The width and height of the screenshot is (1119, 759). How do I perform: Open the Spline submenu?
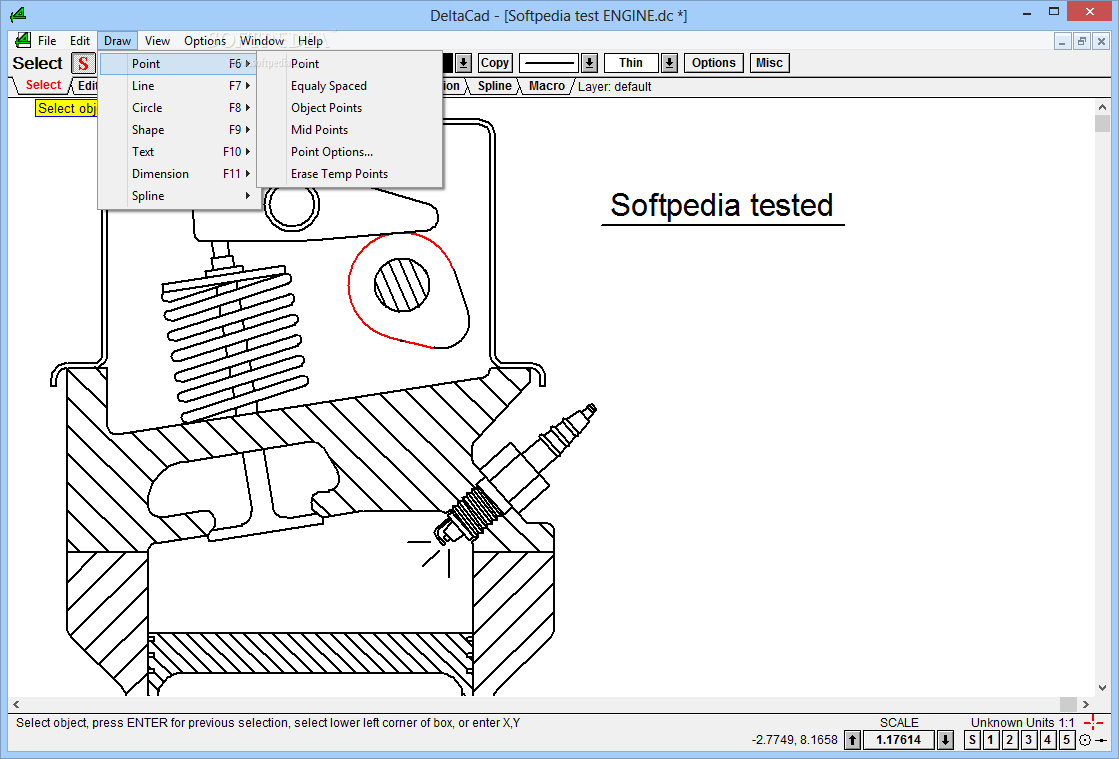178,196
